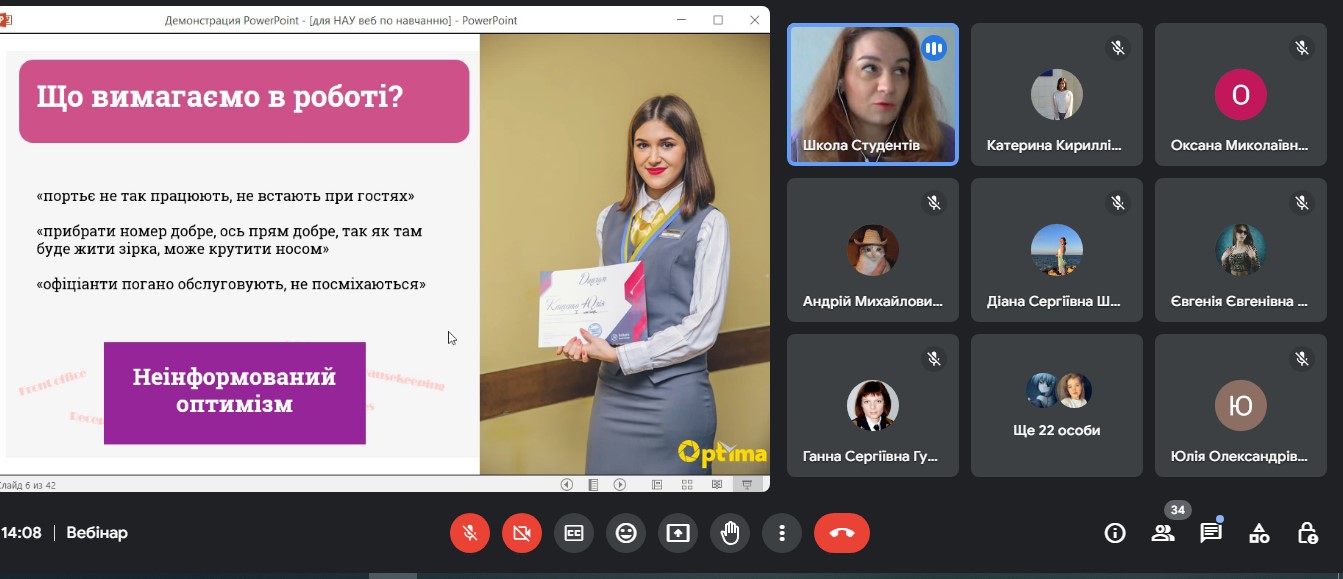Screen dimensions: 1343x579
Task: Switch to Normal view in PowerPoint
Action: [657, 484]
